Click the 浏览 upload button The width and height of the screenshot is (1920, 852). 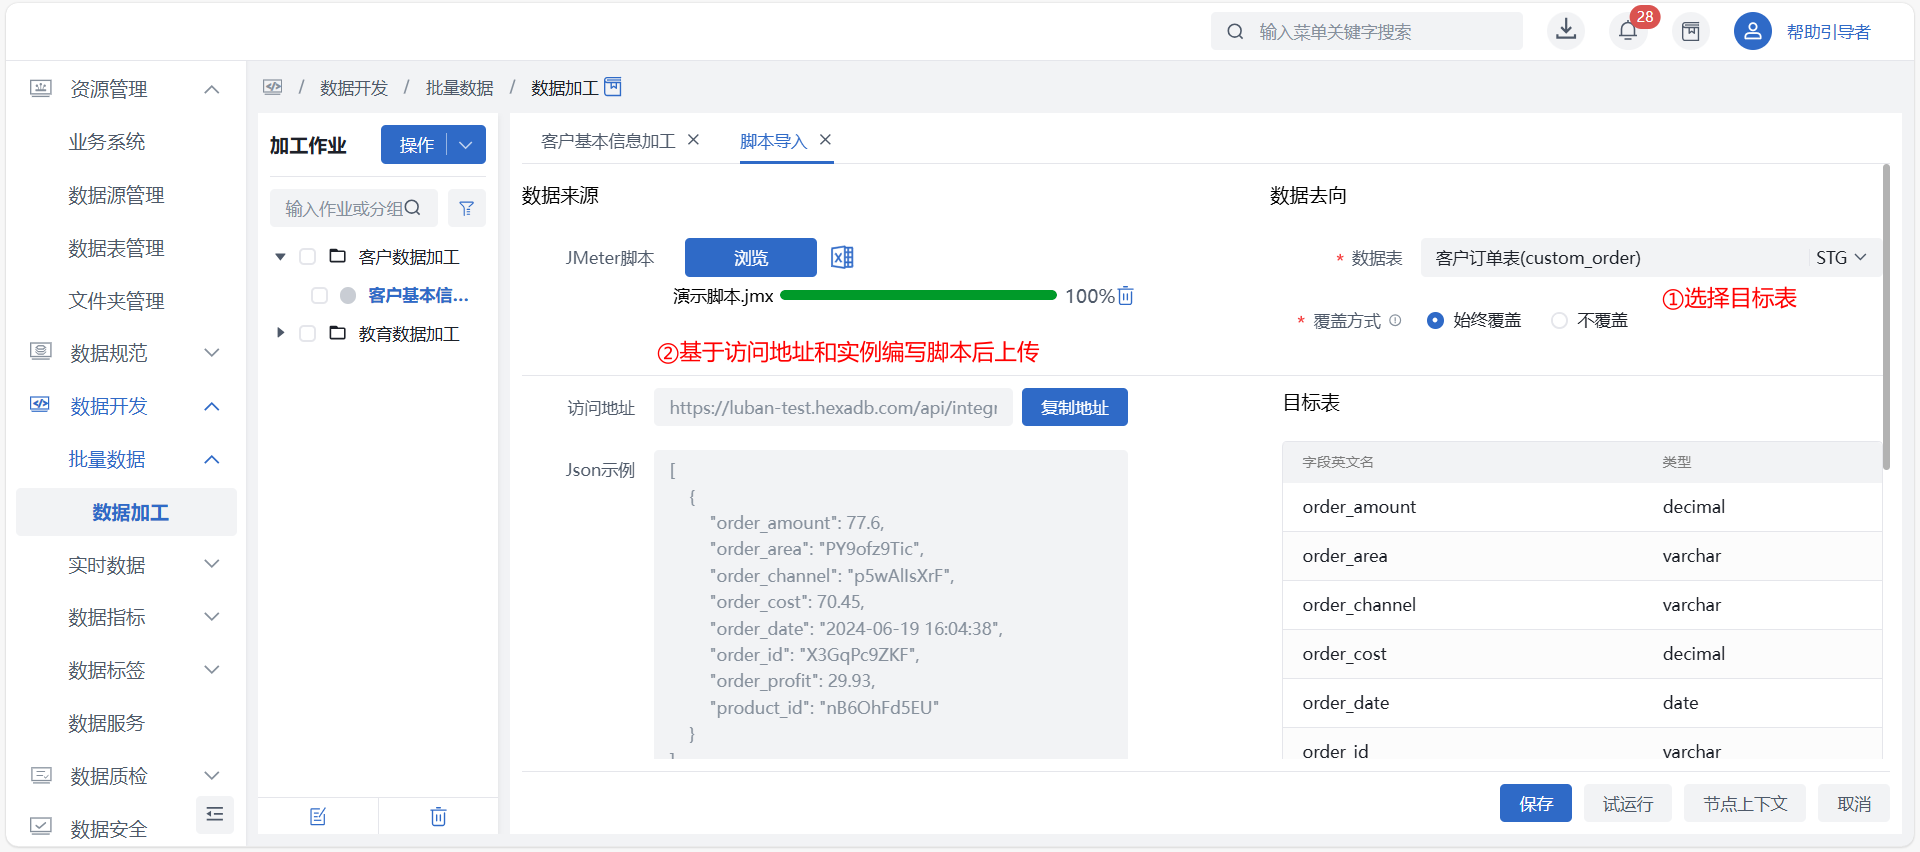coord(751,257)
